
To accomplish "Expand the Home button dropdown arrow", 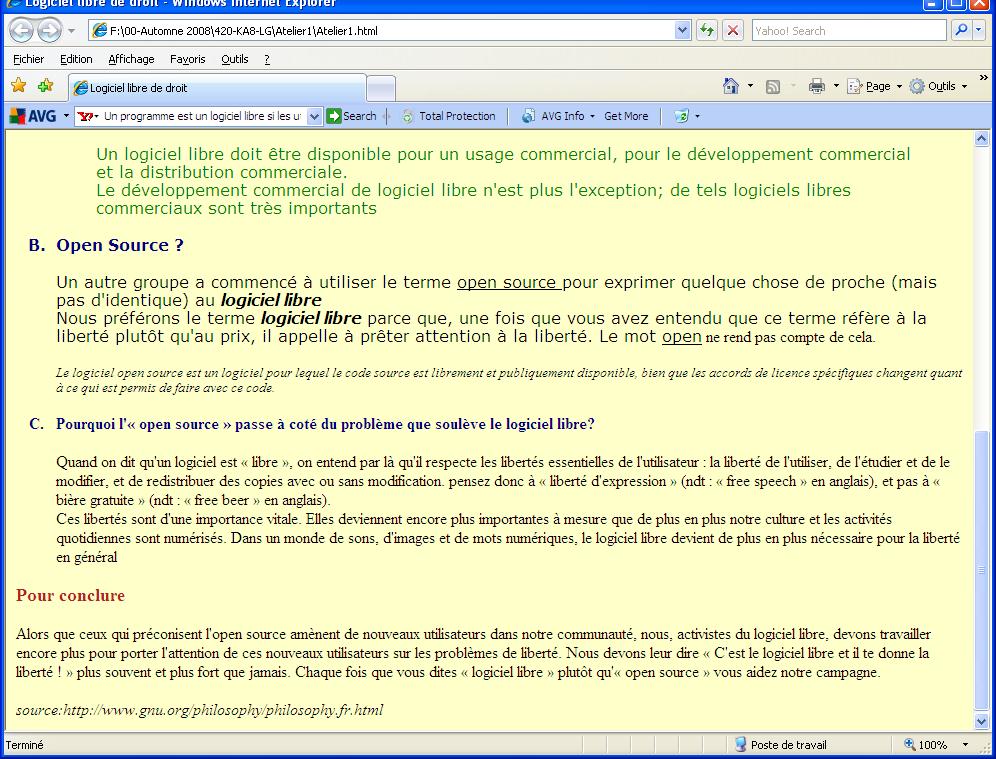I will tap(750, 86).
